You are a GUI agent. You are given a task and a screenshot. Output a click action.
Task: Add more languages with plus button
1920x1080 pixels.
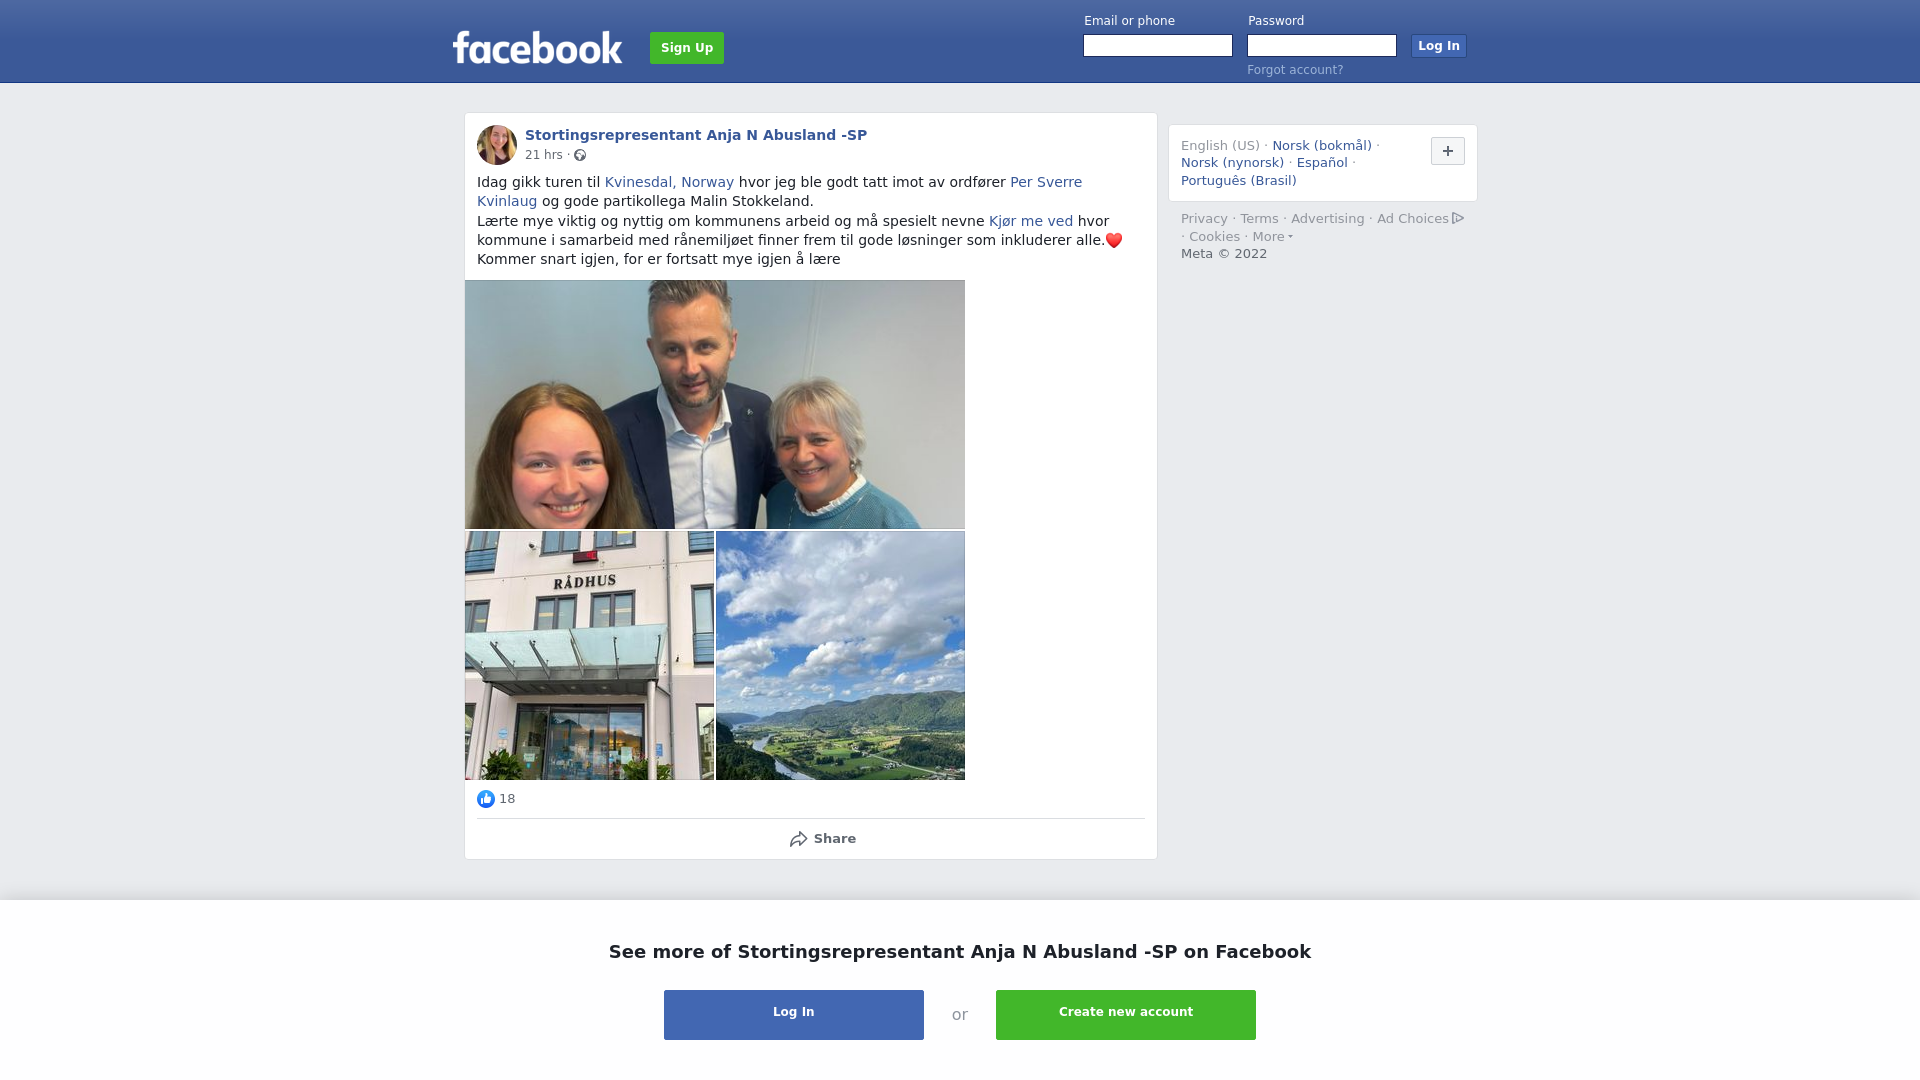click(x=1448, y=151)
